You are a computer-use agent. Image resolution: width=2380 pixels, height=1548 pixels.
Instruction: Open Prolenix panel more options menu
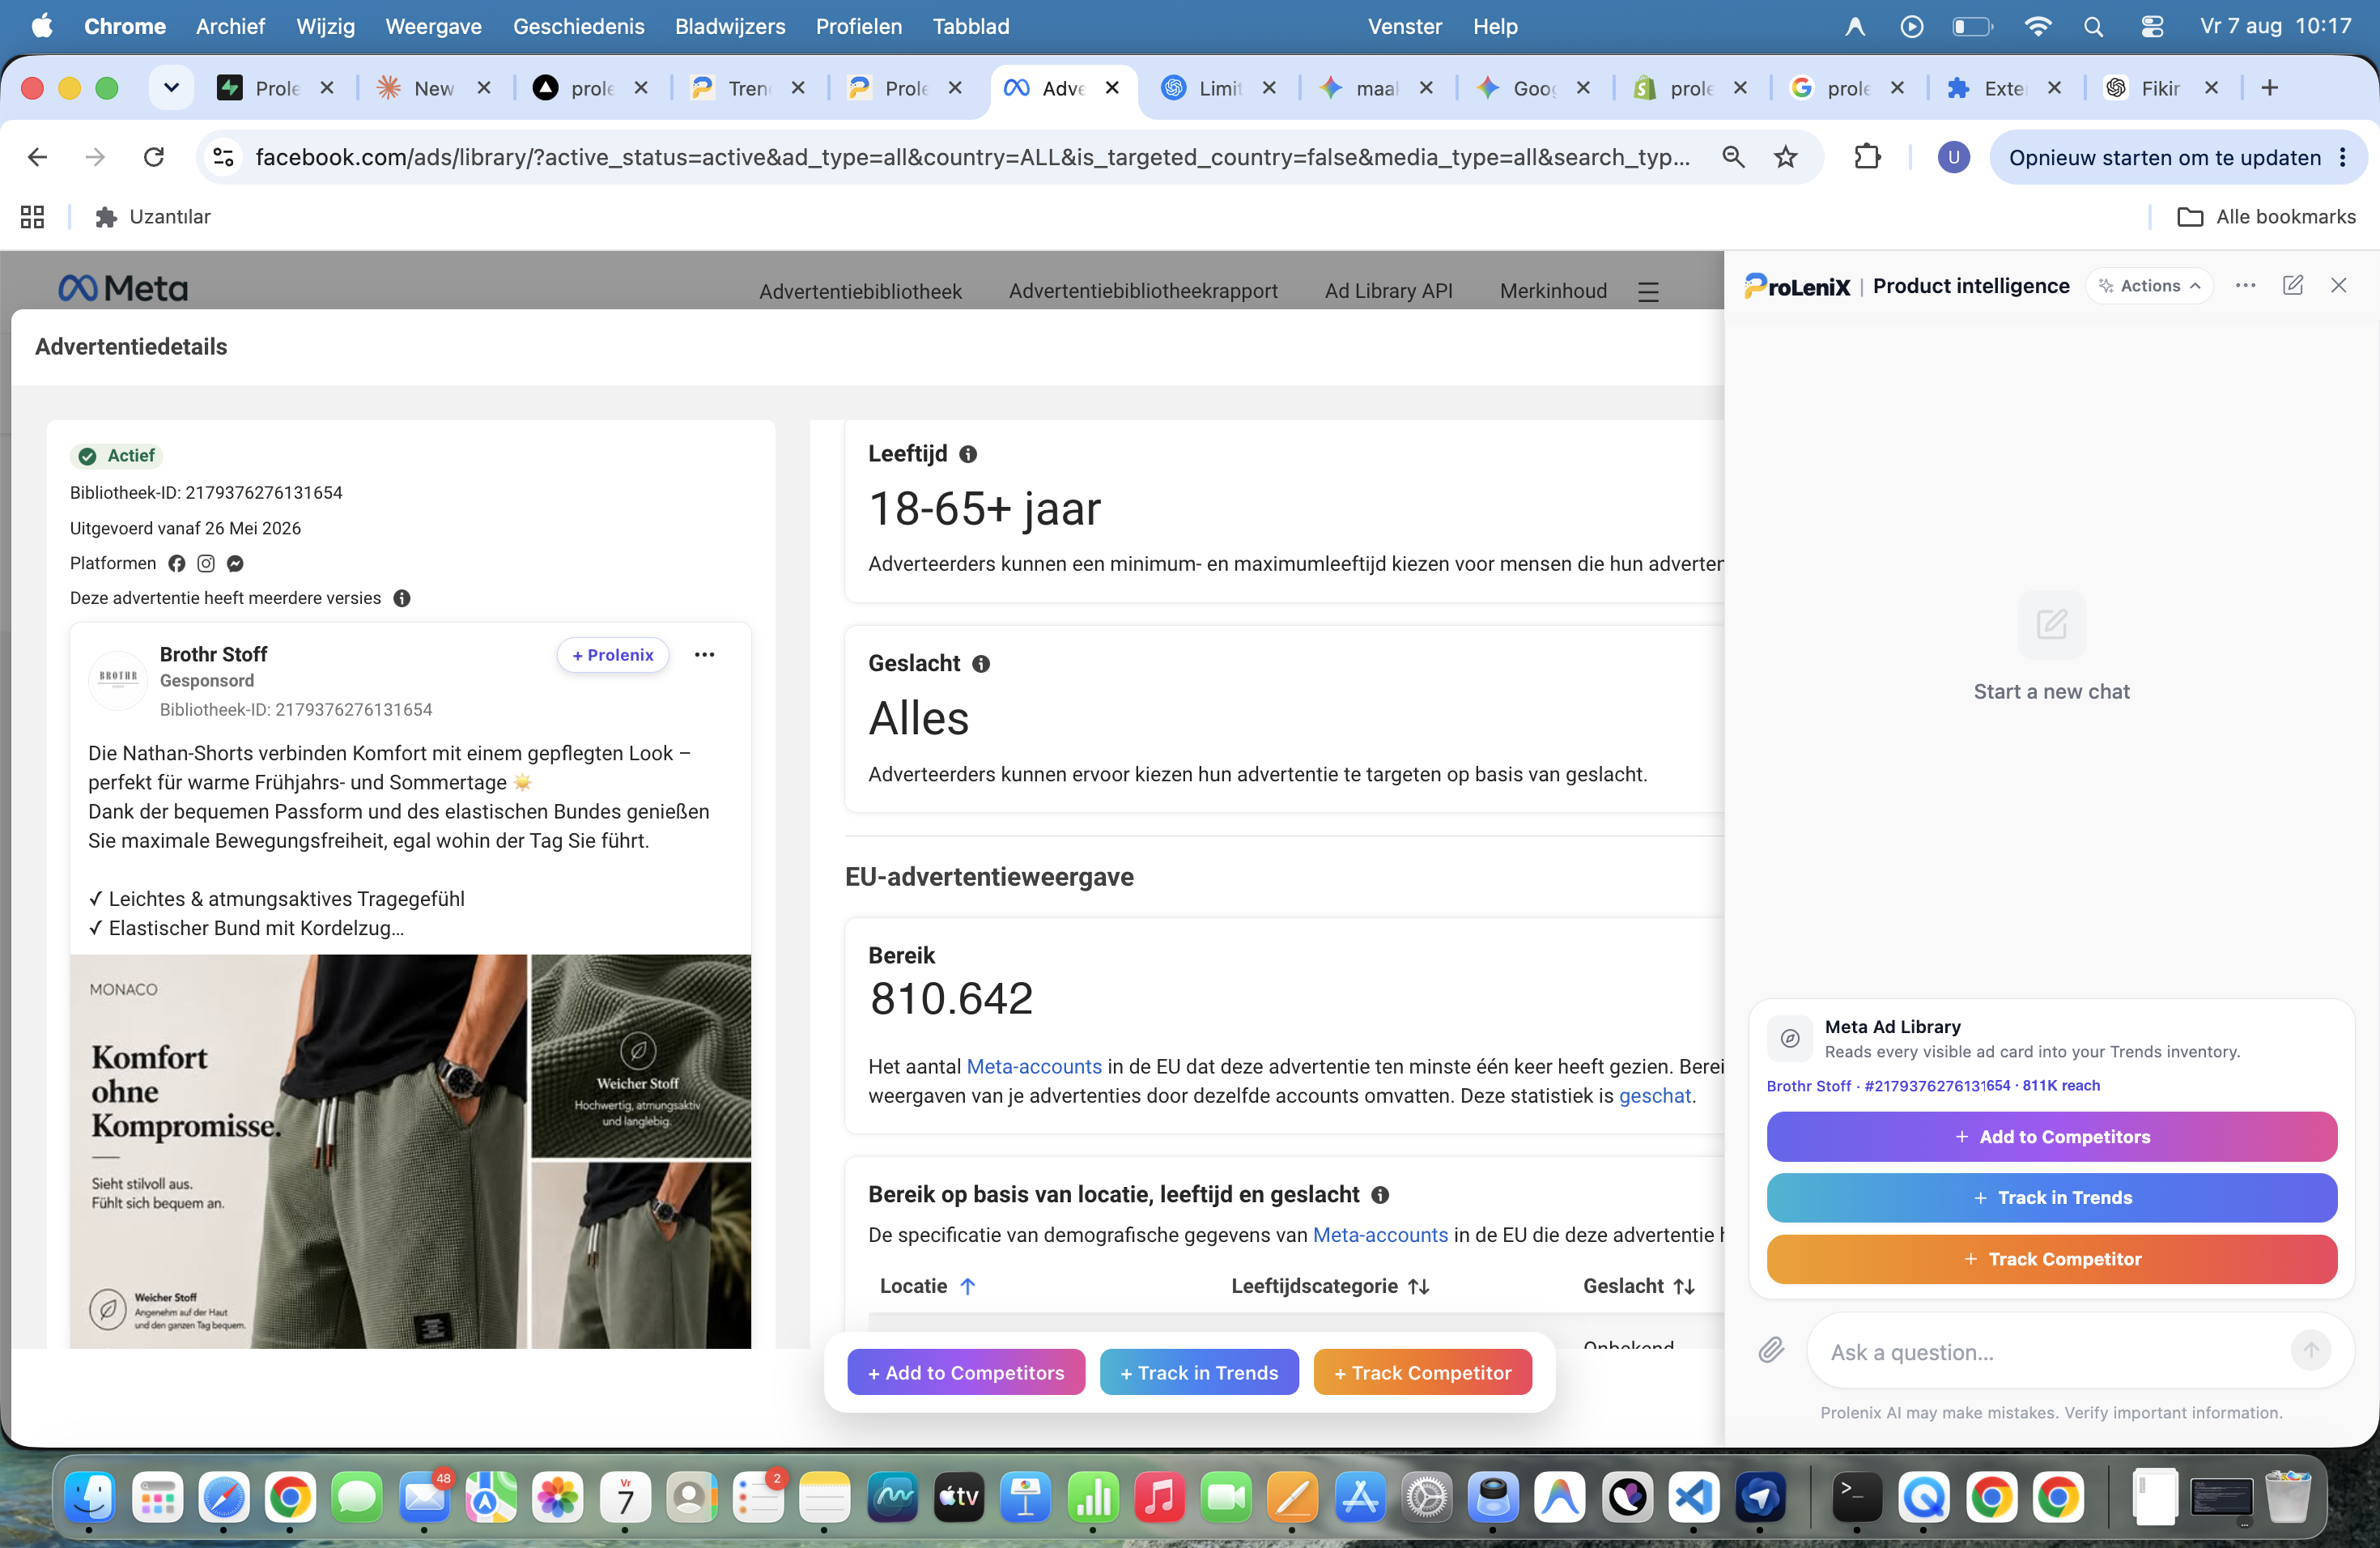coord(2245,286)
